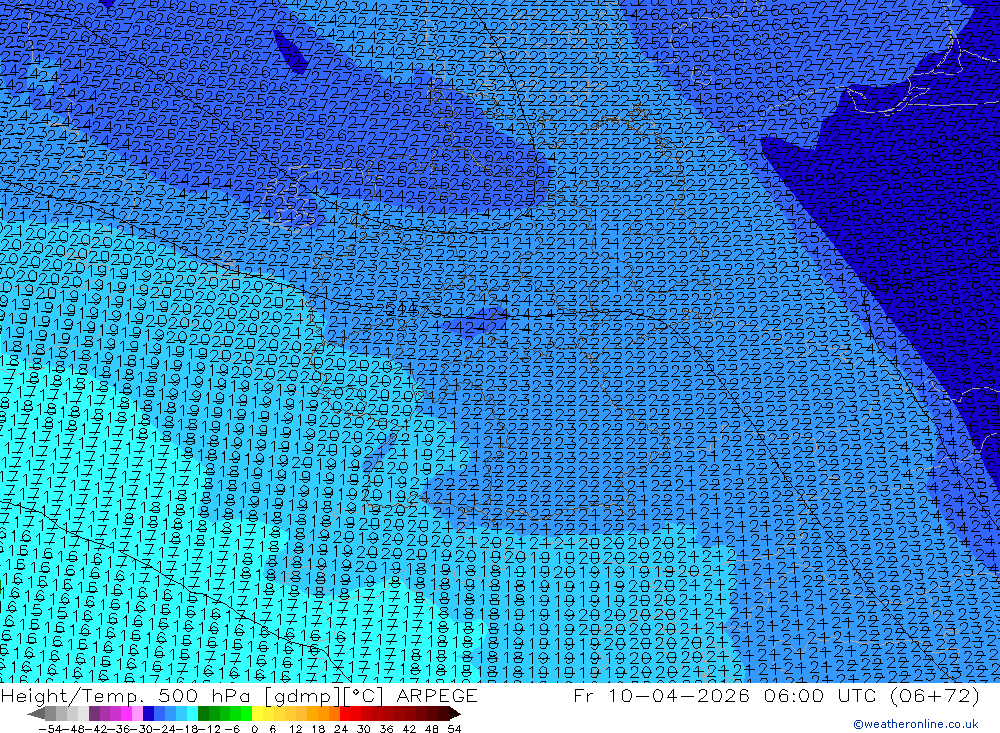Click the '(06+72)' forecast run label
This screenshot has height=733, width=1000.
pyautogui.click(x=934, y=695)
